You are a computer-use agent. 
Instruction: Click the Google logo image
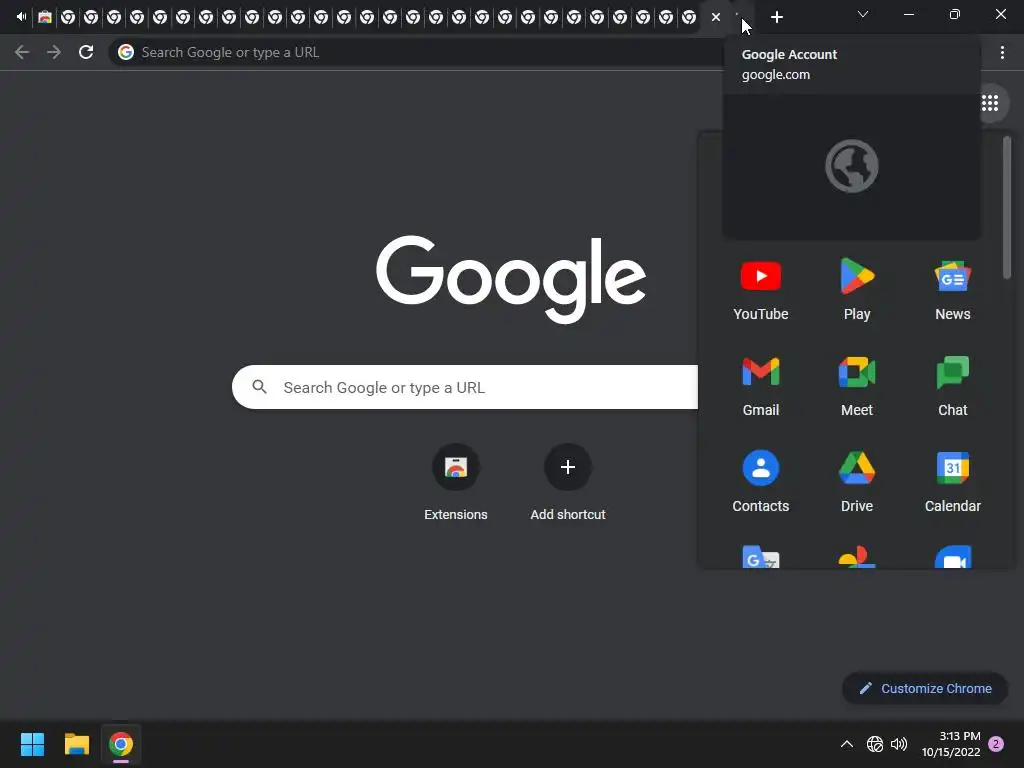tap(511, 279)
